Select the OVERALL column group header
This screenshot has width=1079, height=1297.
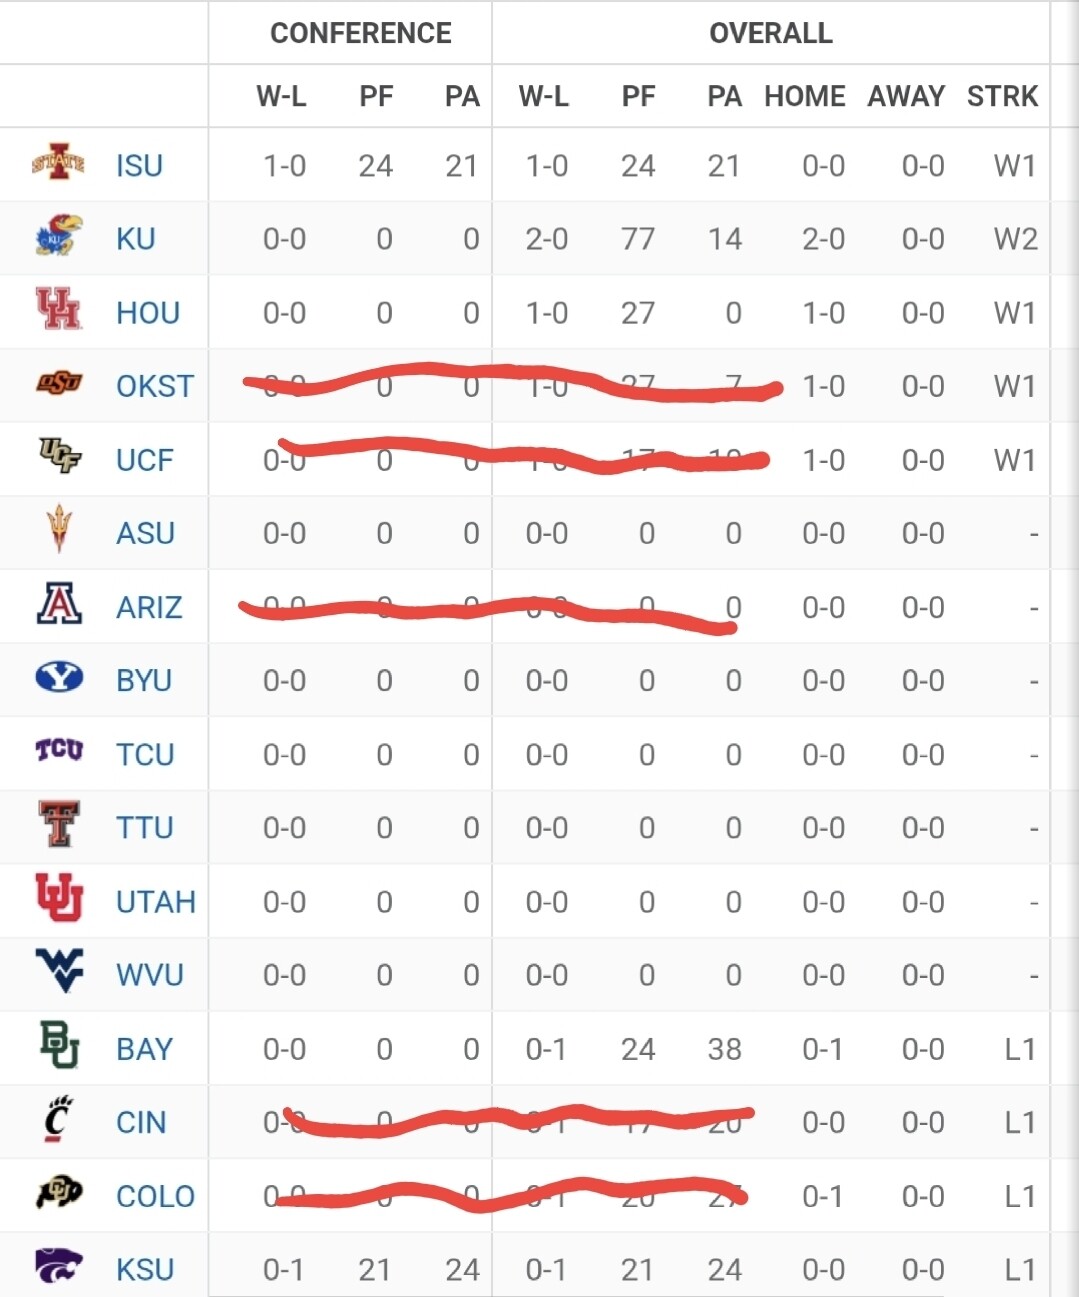point(770,33)
